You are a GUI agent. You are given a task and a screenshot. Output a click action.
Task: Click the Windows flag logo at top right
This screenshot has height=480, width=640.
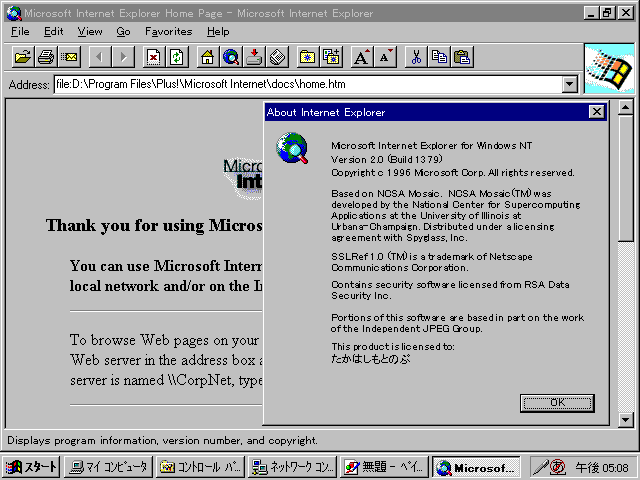tap(610, 69)
